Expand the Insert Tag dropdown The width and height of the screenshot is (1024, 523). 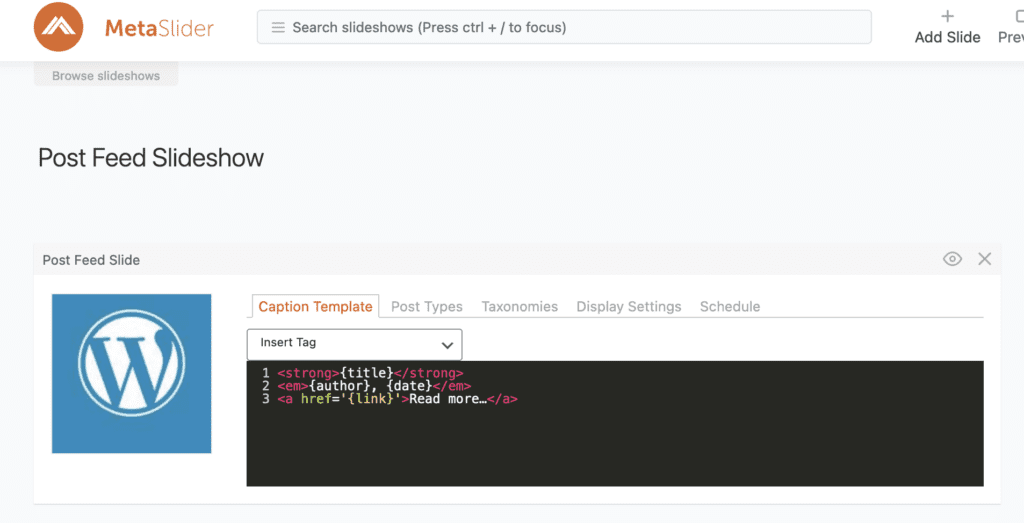pos(354,343)
